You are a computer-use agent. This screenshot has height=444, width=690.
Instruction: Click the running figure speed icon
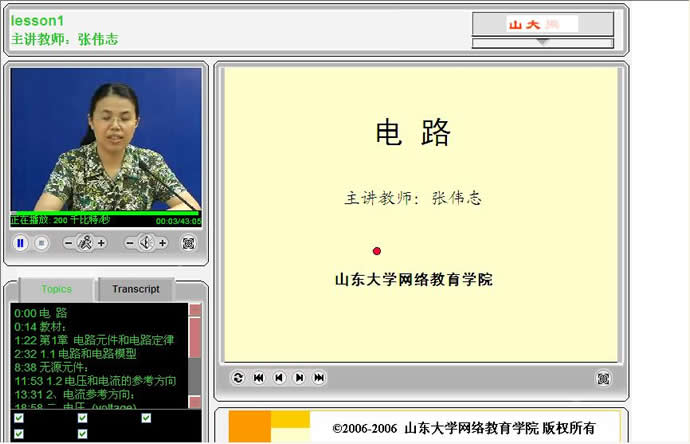pos(85,242)
